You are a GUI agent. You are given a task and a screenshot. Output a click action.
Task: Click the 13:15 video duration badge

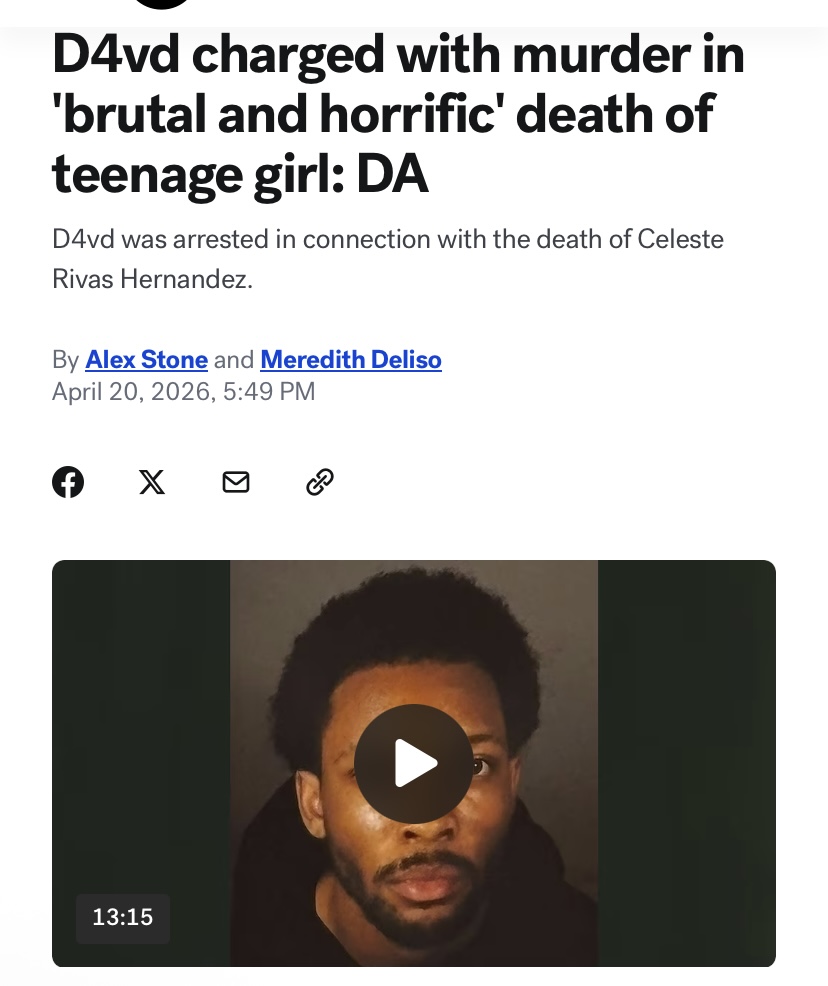point(123,917)
